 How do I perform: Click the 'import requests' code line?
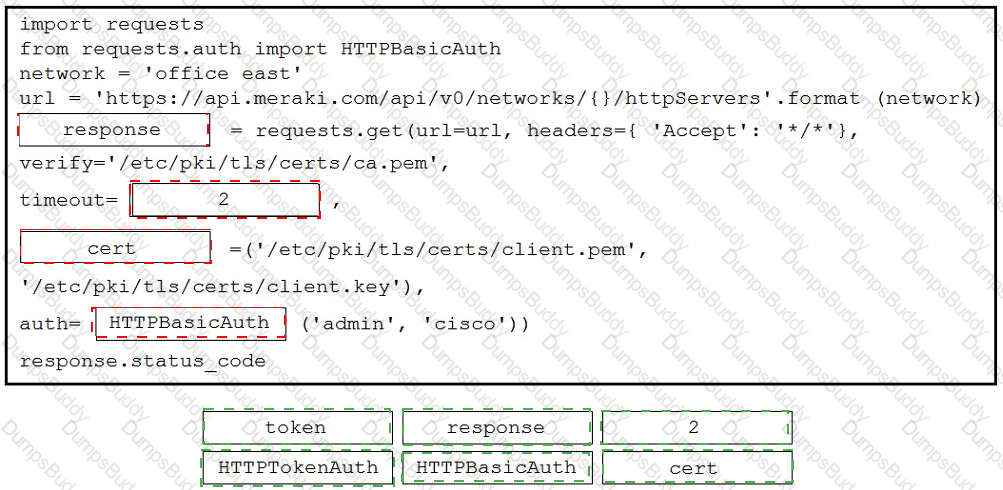click(x=112, y=25)
